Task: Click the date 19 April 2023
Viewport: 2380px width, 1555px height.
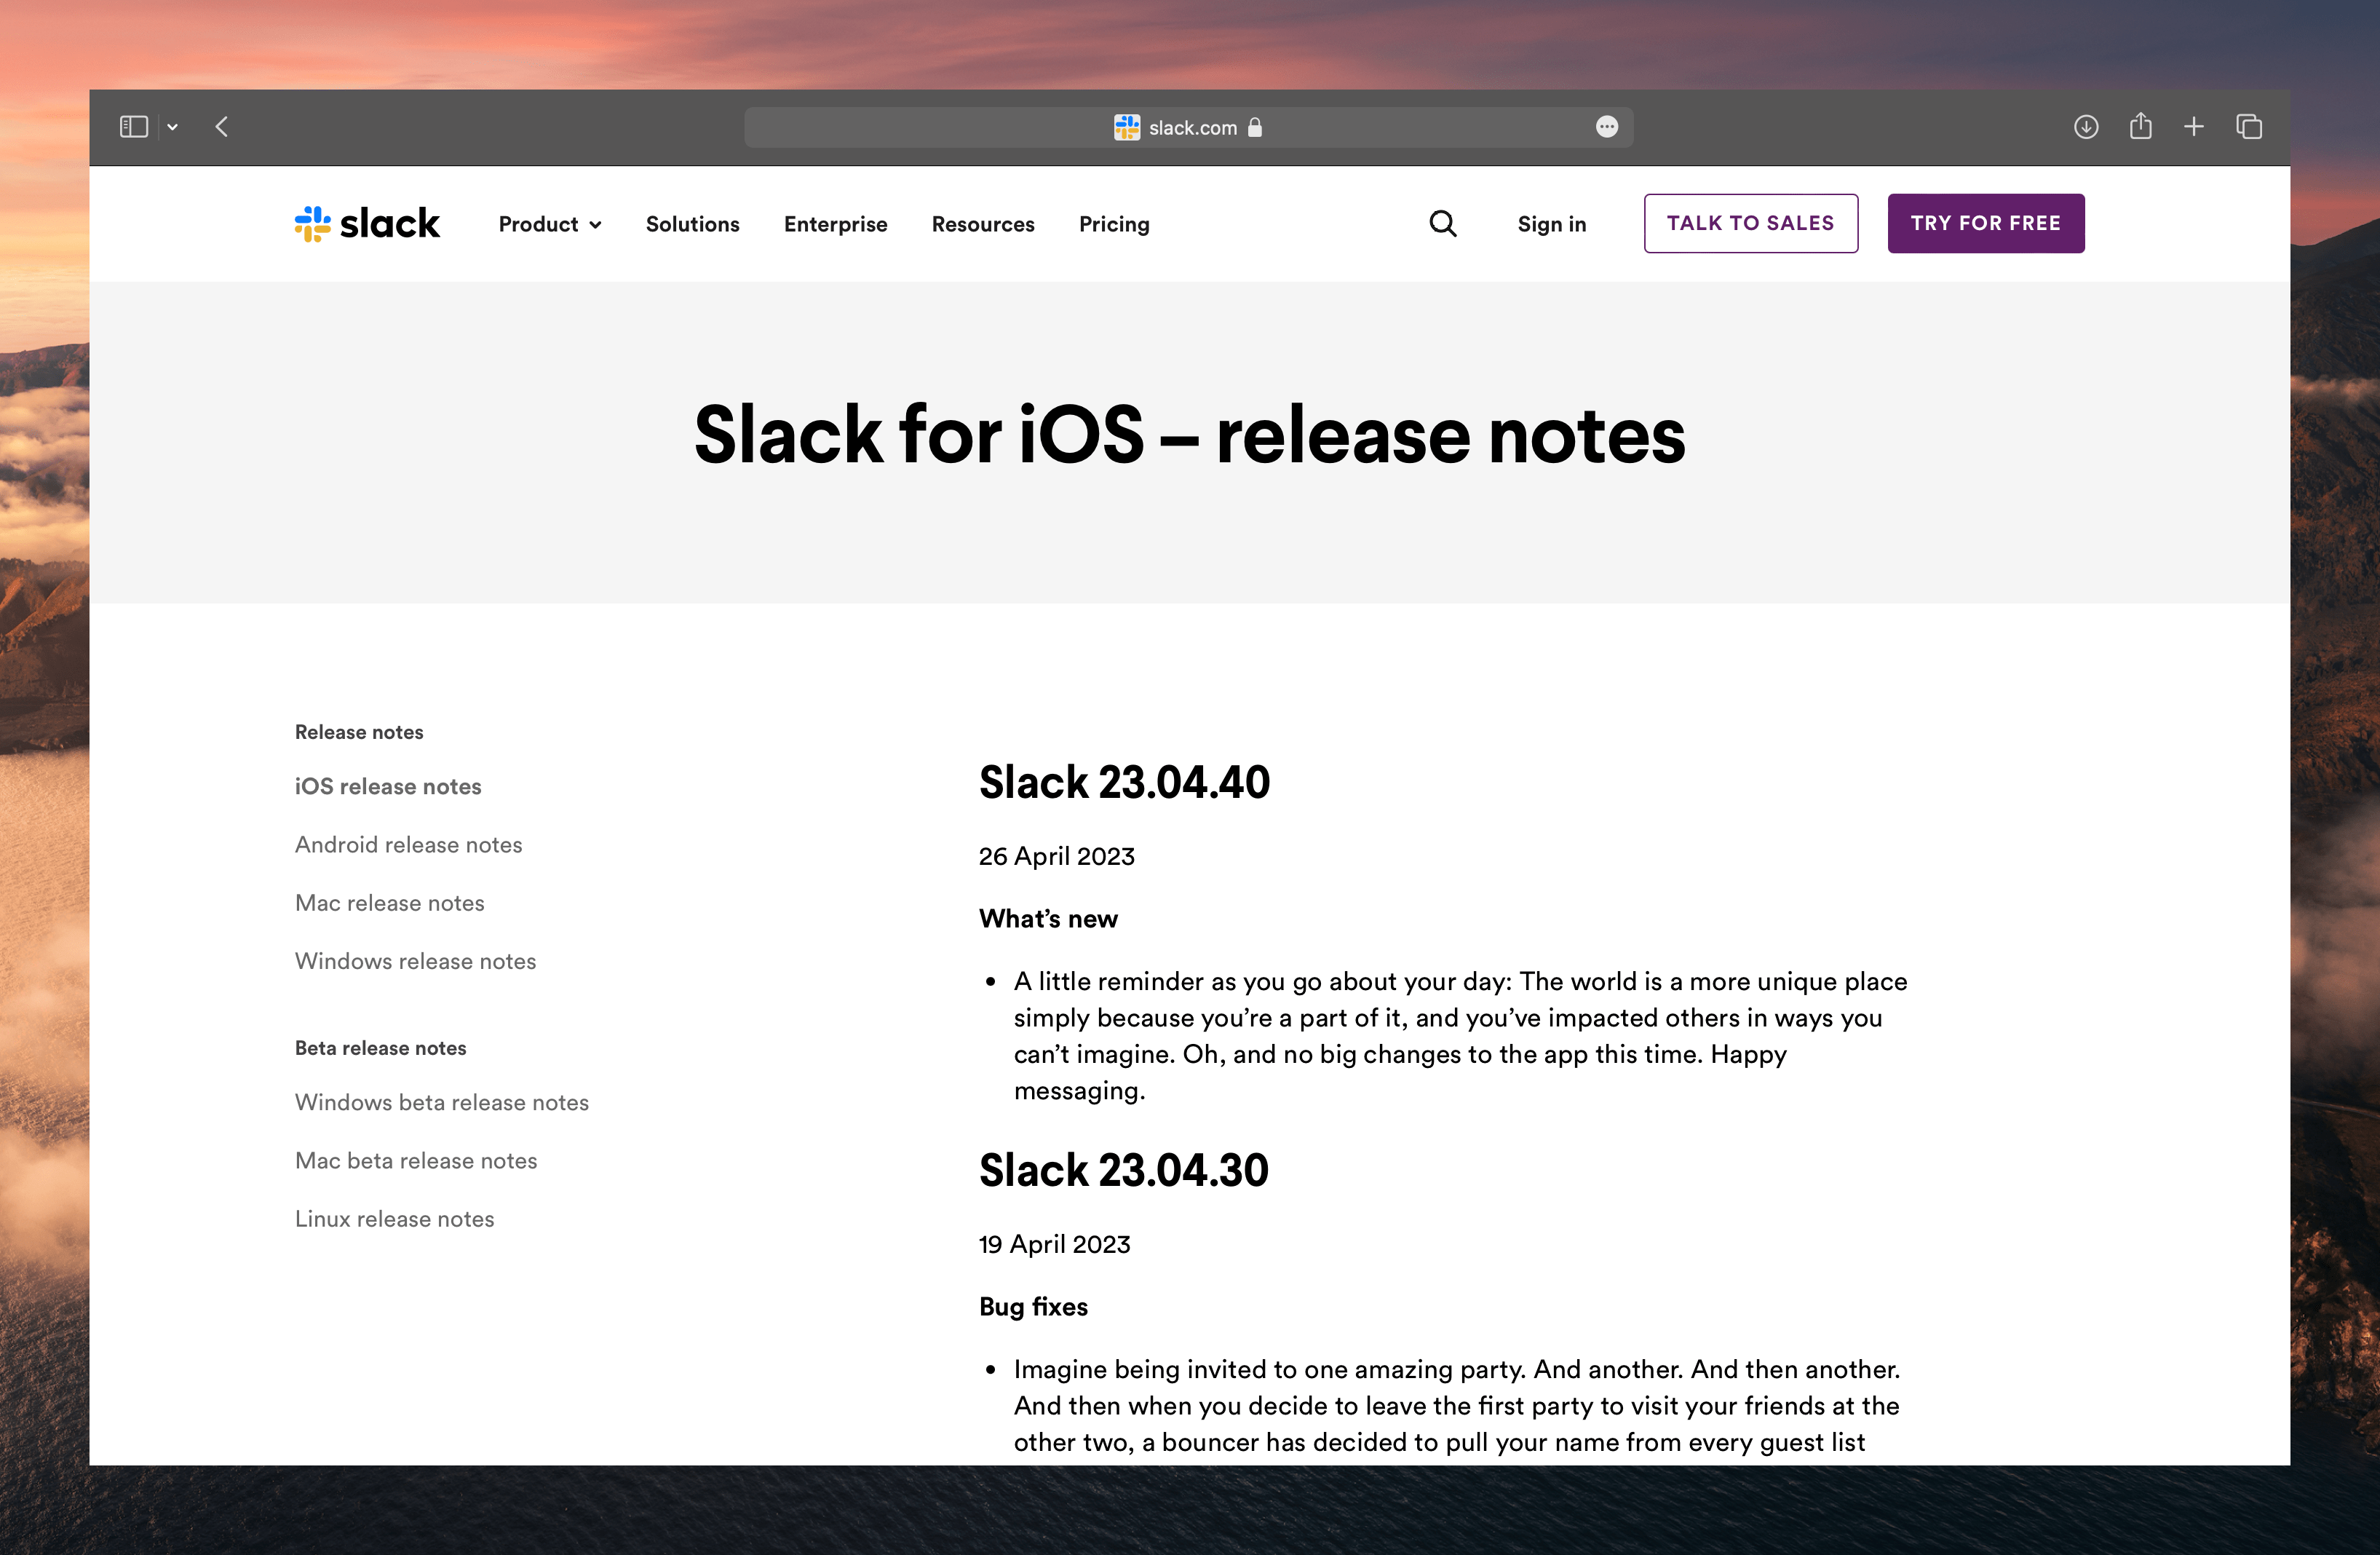Action: (1054, 1244)
